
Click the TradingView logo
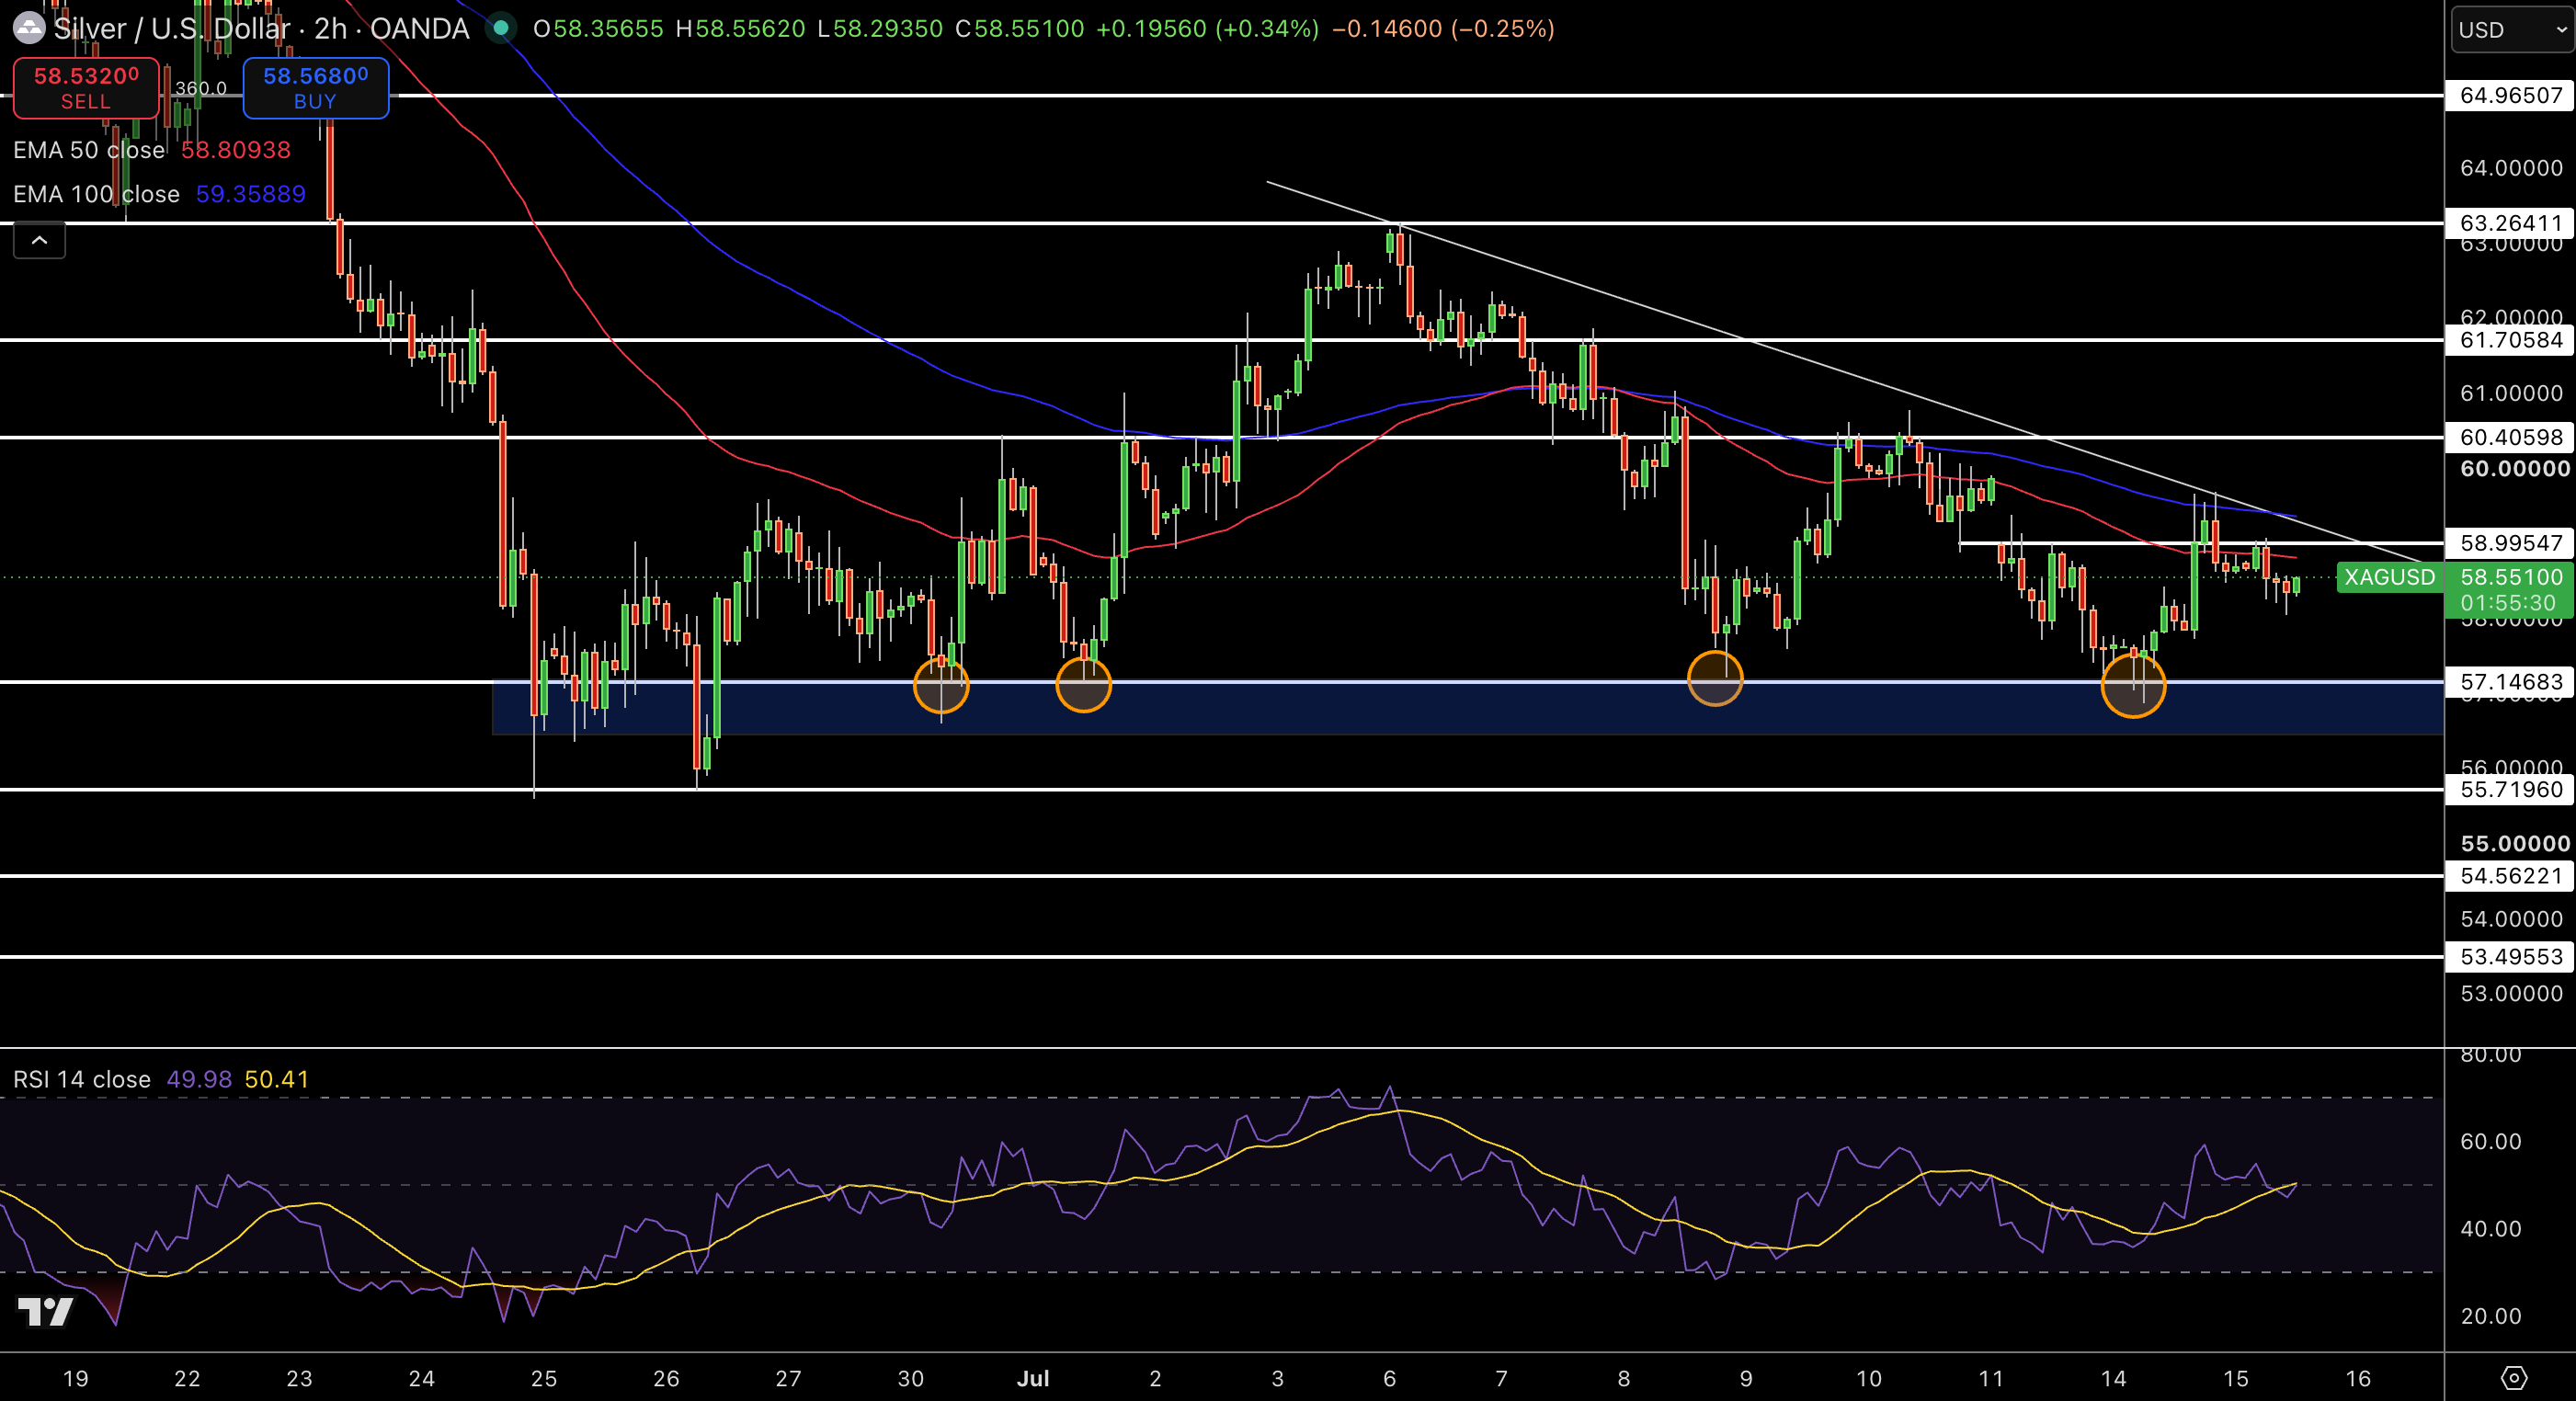45,1311
